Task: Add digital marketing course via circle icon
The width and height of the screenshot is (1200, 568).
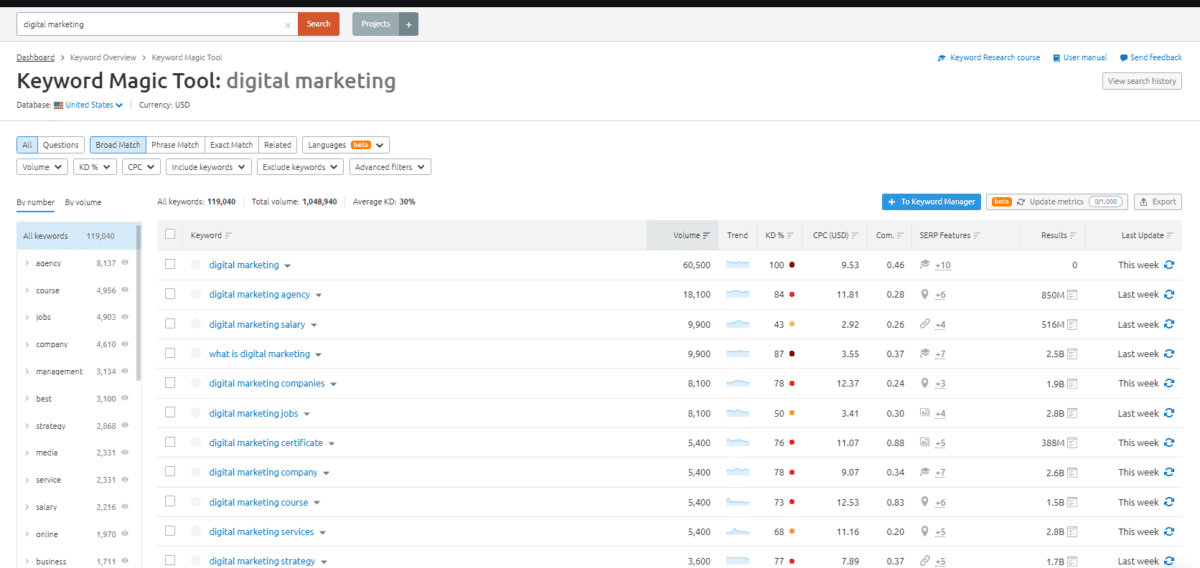Action: (x=196, y=502)
